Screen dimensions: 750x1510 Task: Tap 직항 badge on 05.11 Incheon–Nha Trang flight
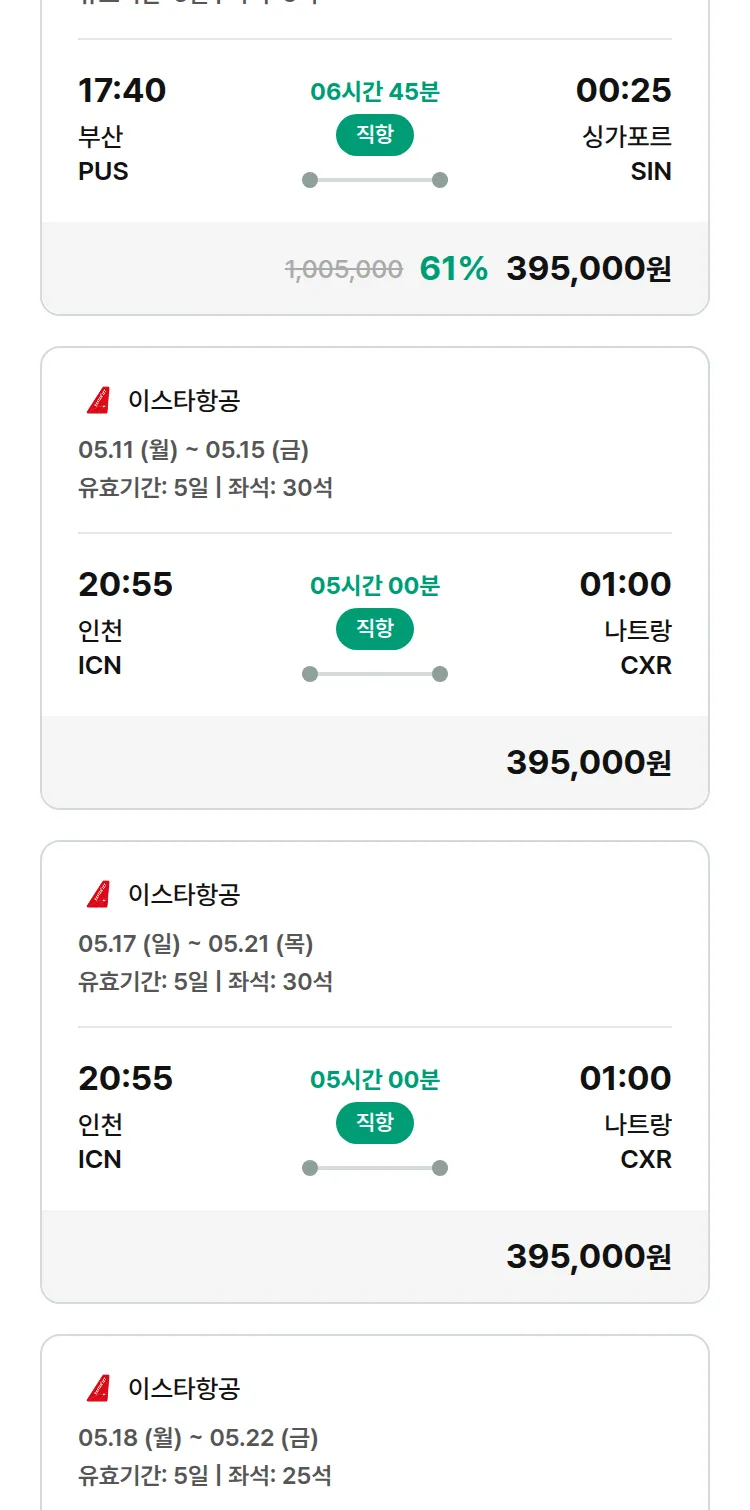coord(375,630)
